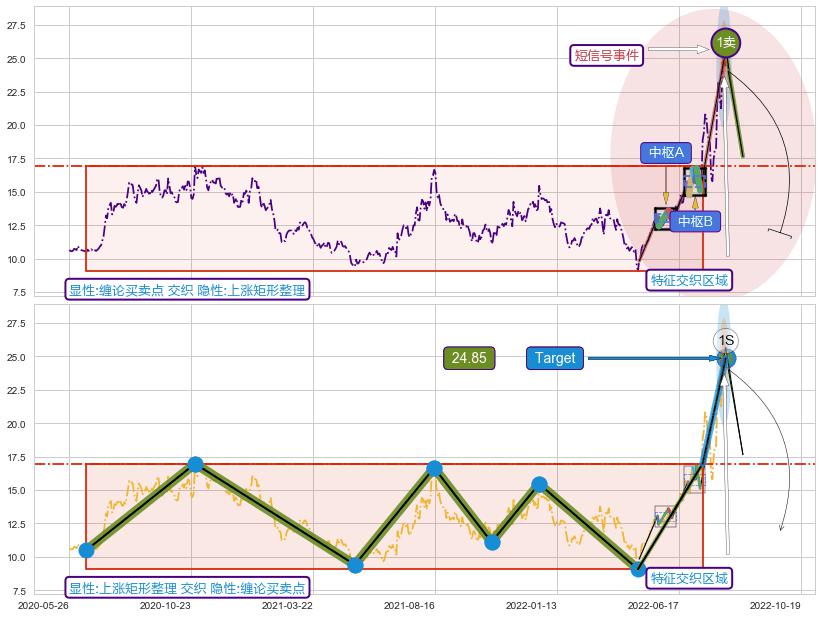
Task: Click the blue pivot dot at the first peak near 2020-10-23
Action: 195,464
